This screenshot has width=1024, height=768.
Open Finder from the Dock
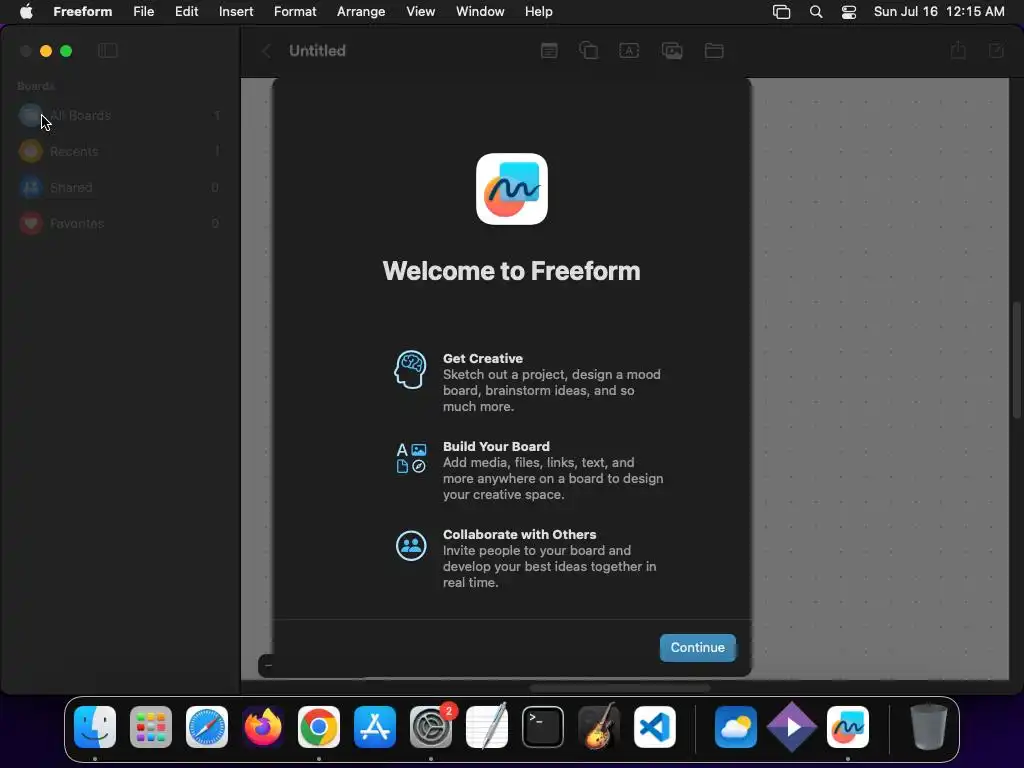coord(95,727)
